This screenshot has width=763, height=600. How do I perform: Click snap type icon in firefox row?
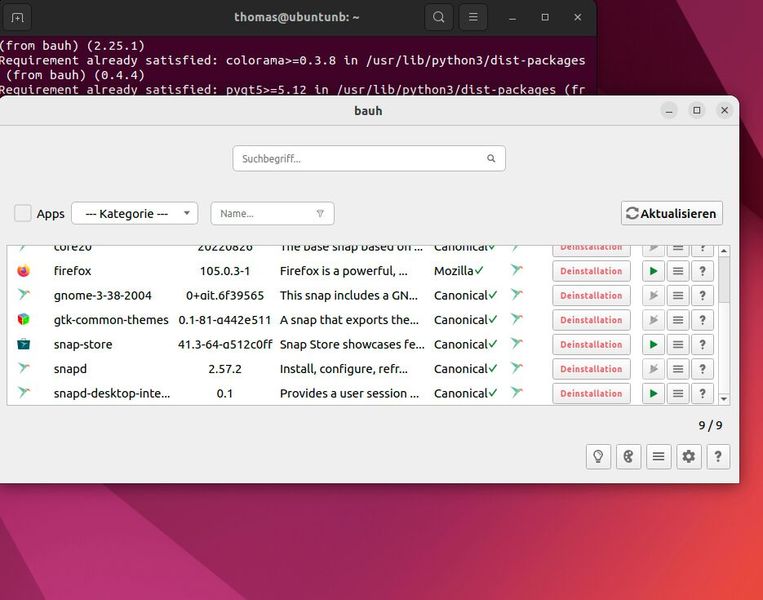pos(516,270)
